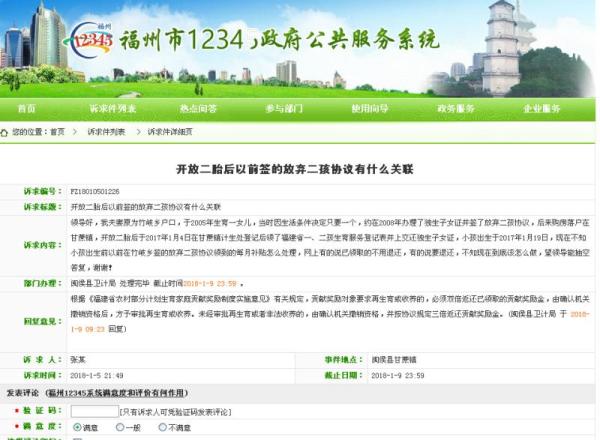Switch to the 热点问答 tab

[x=197, y=108]
